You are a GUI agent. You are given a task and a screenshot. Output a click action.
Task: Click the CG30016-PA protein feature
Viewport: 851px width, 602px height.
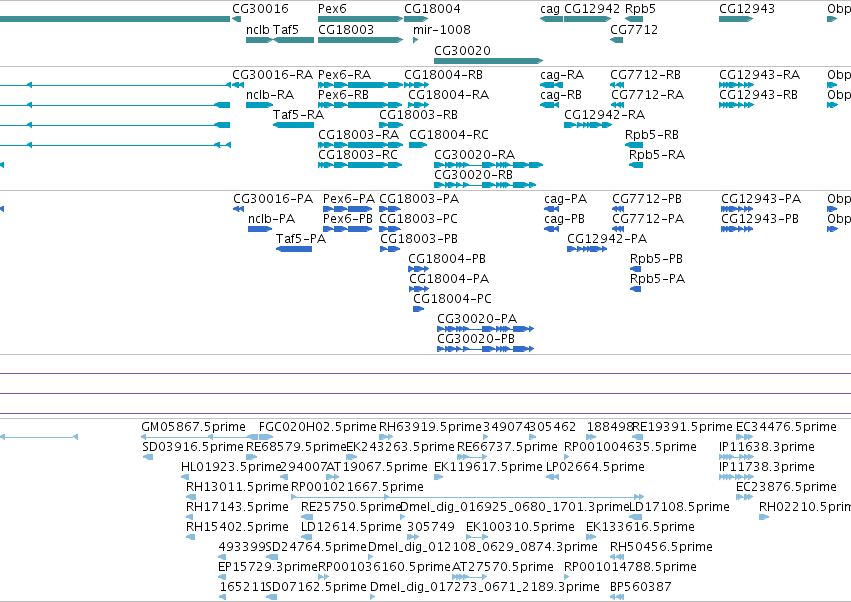pos(238,209)
